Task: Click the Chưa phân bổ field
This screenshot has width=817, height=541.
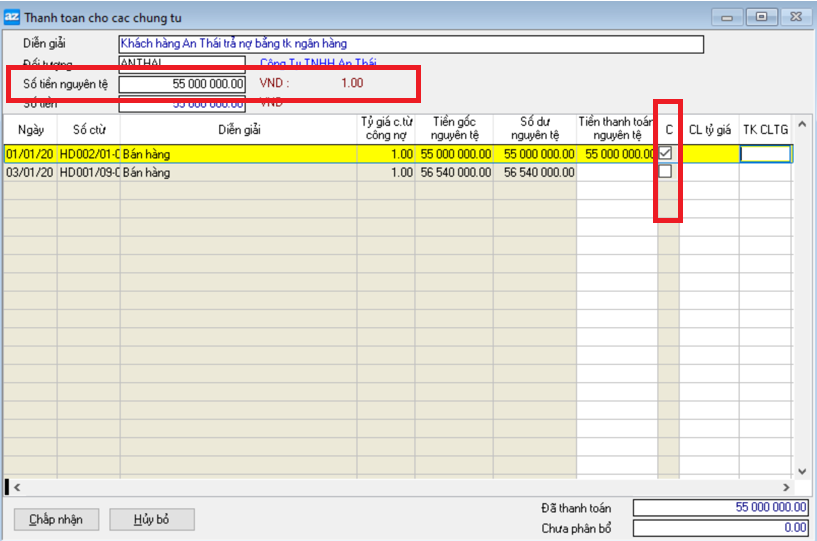Action: click(721, 528)
